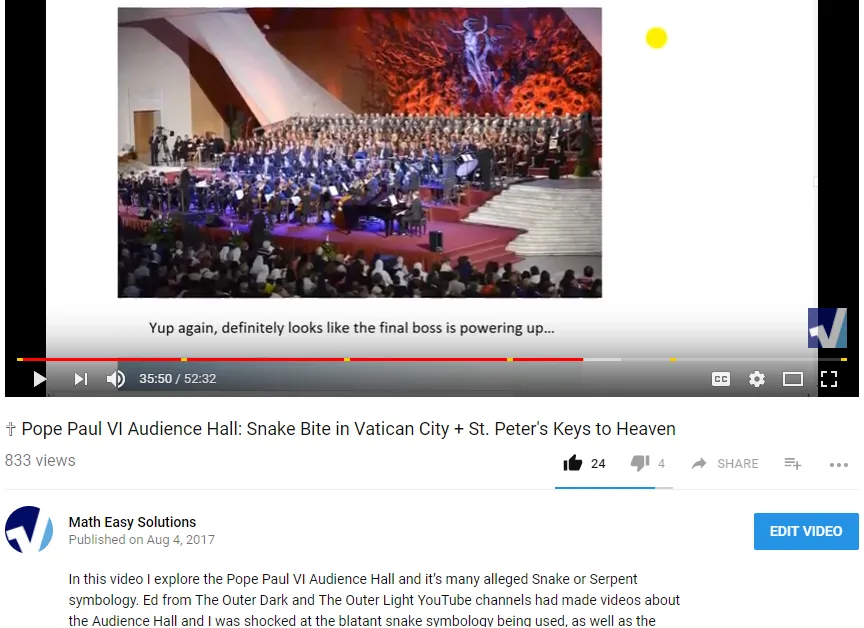
Task: Click the video title text
Action: click(348, 429)
